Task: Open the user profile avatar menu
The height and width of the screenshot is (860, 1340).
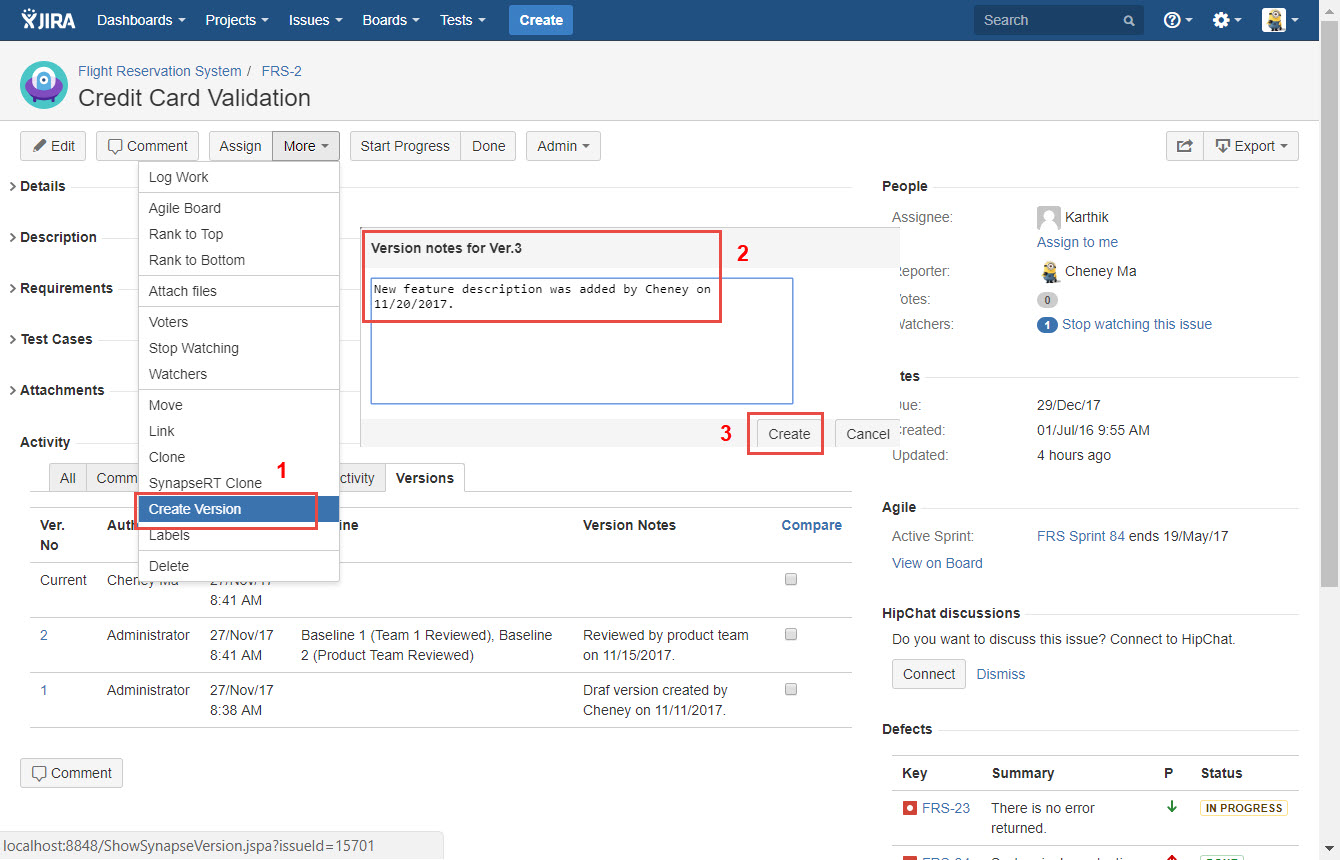Action: click(1280, 20)
